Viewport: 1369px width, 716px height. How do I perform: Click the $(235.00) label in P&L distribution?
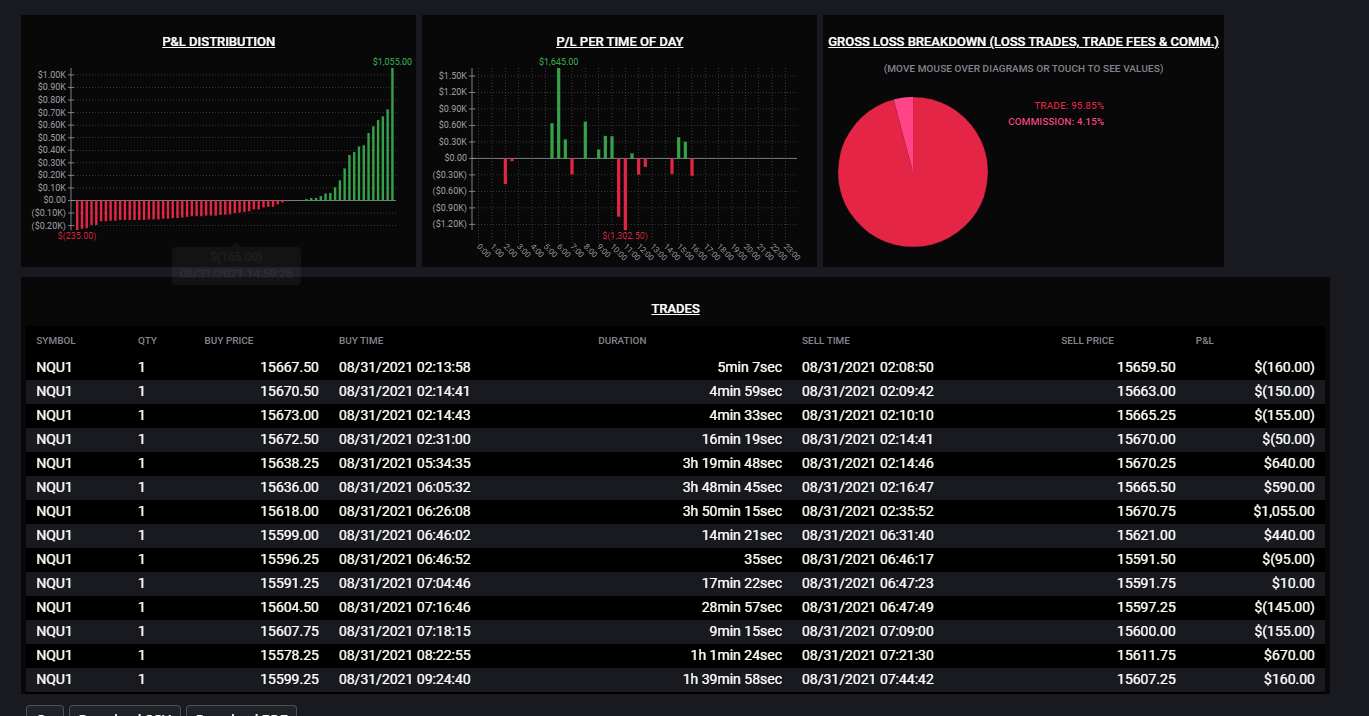(77, 236)
